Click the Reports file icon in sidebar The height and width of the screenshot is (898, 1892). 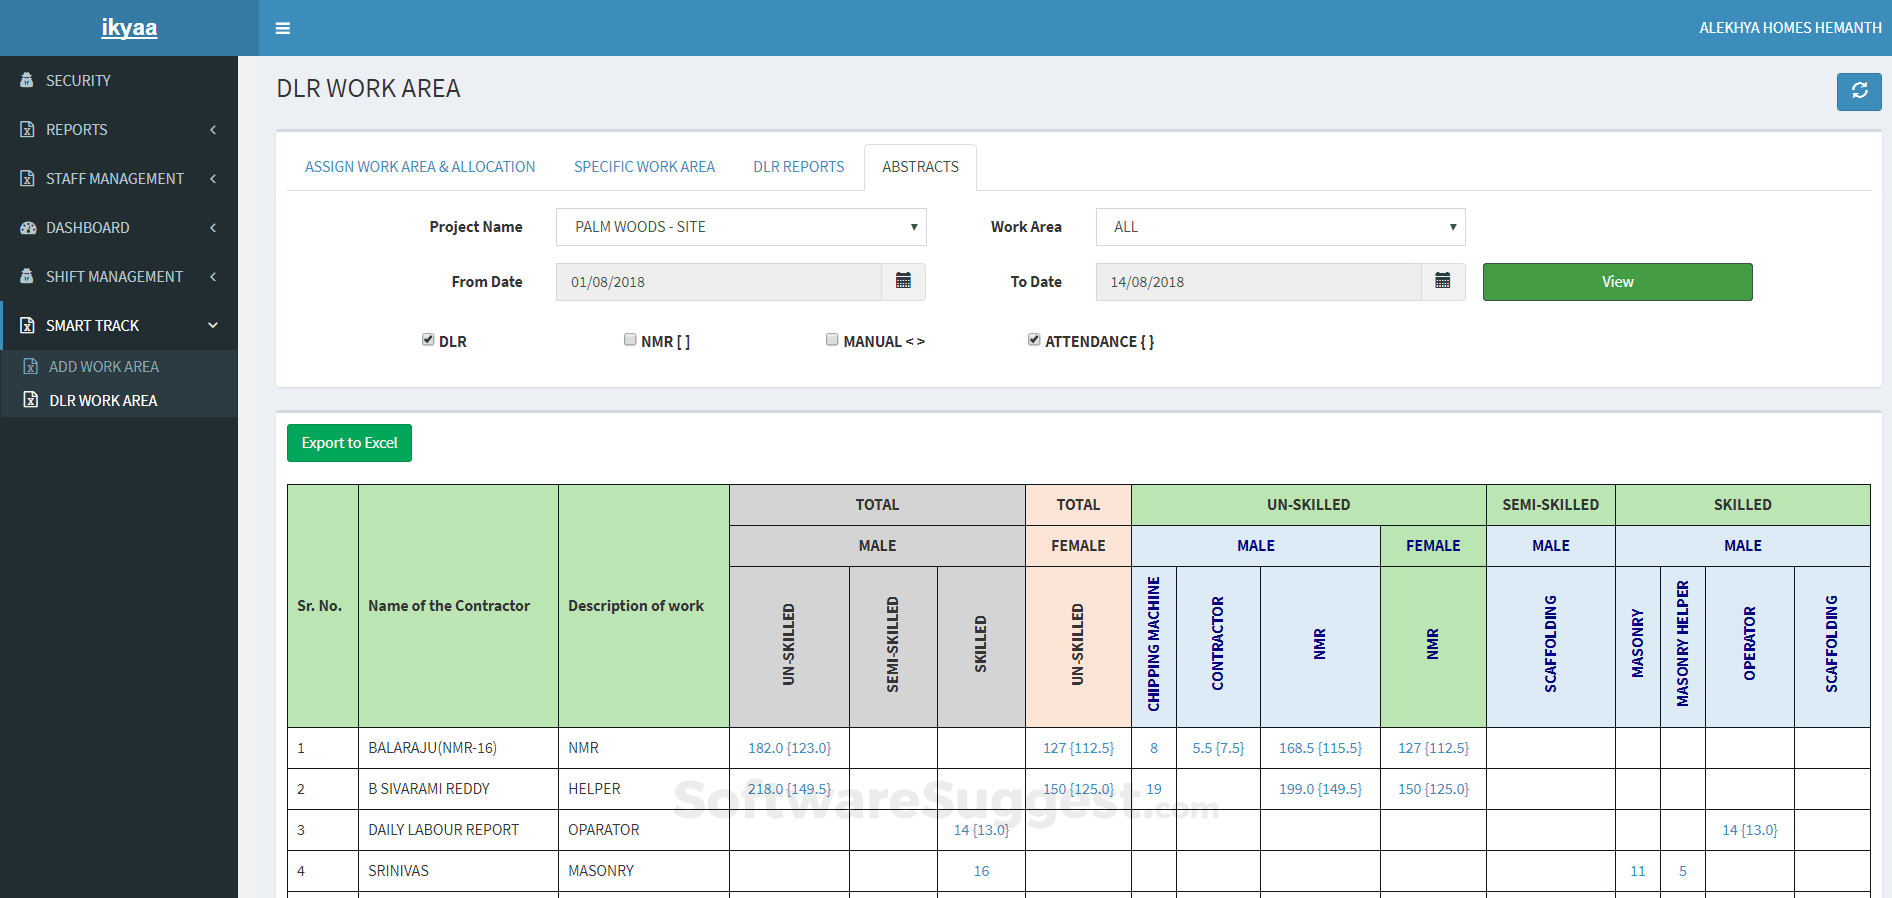tap(27, 130)
